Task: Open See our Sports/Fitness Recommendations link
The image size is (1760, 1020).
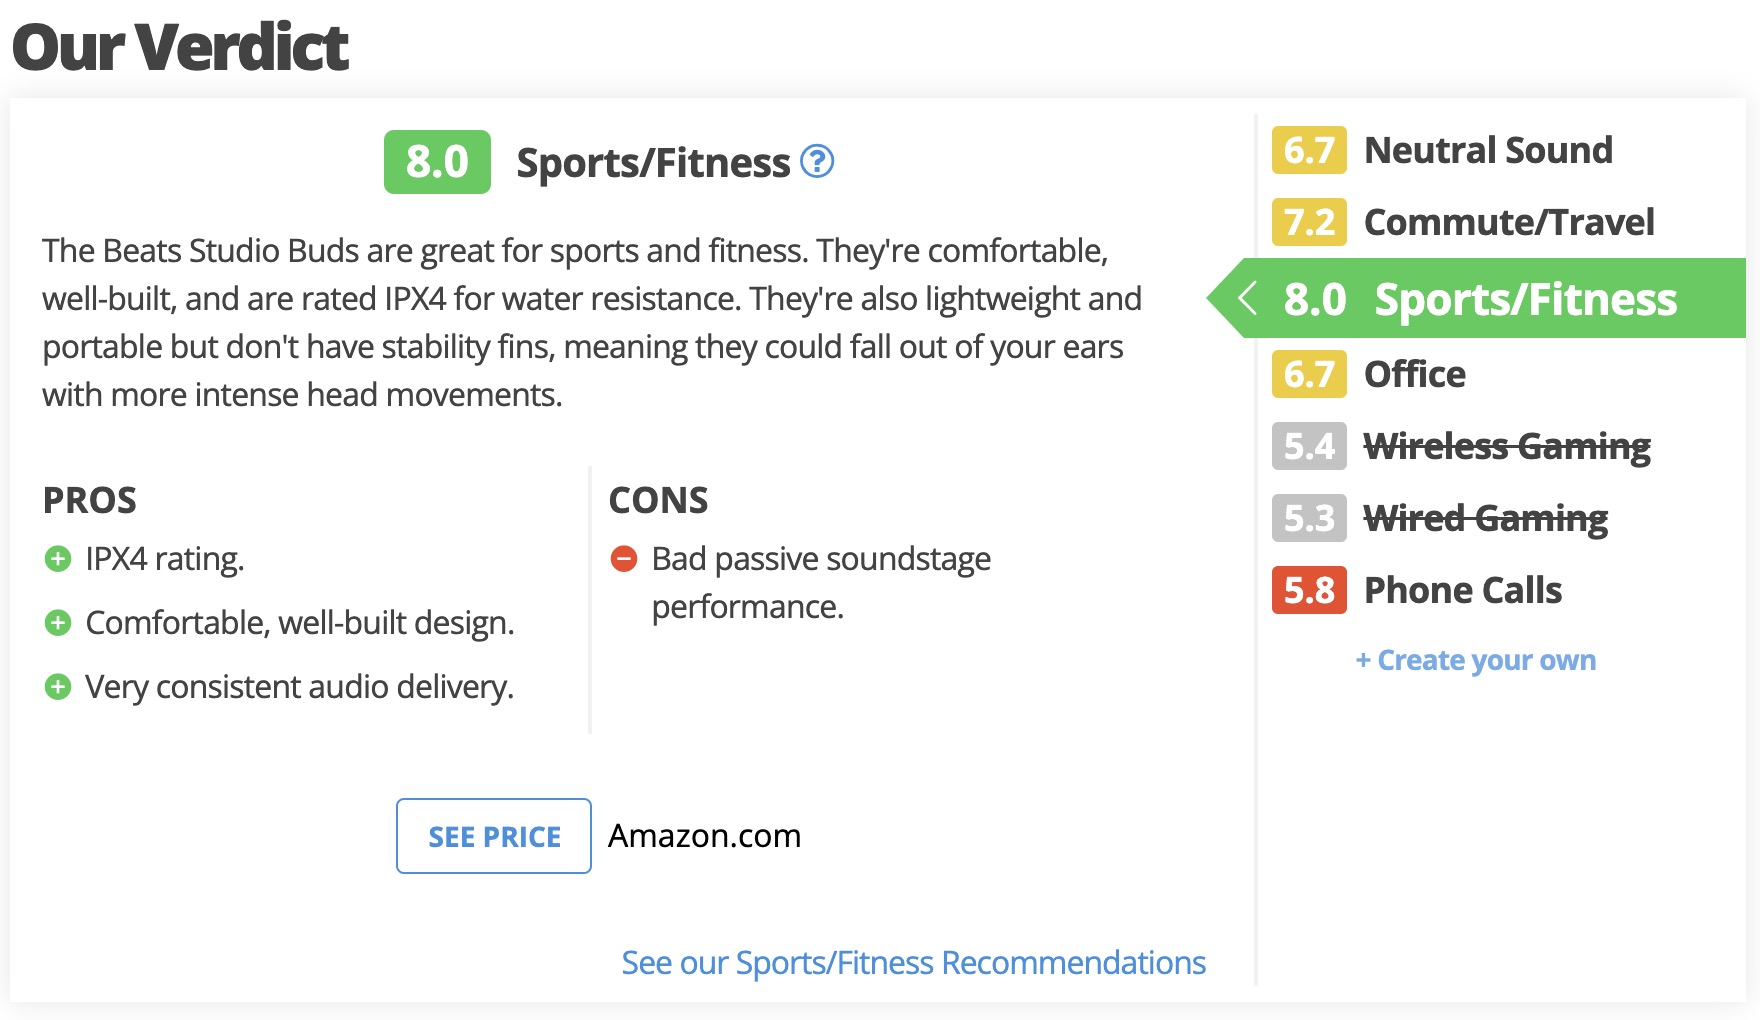Action: click(x=913, y=963)
